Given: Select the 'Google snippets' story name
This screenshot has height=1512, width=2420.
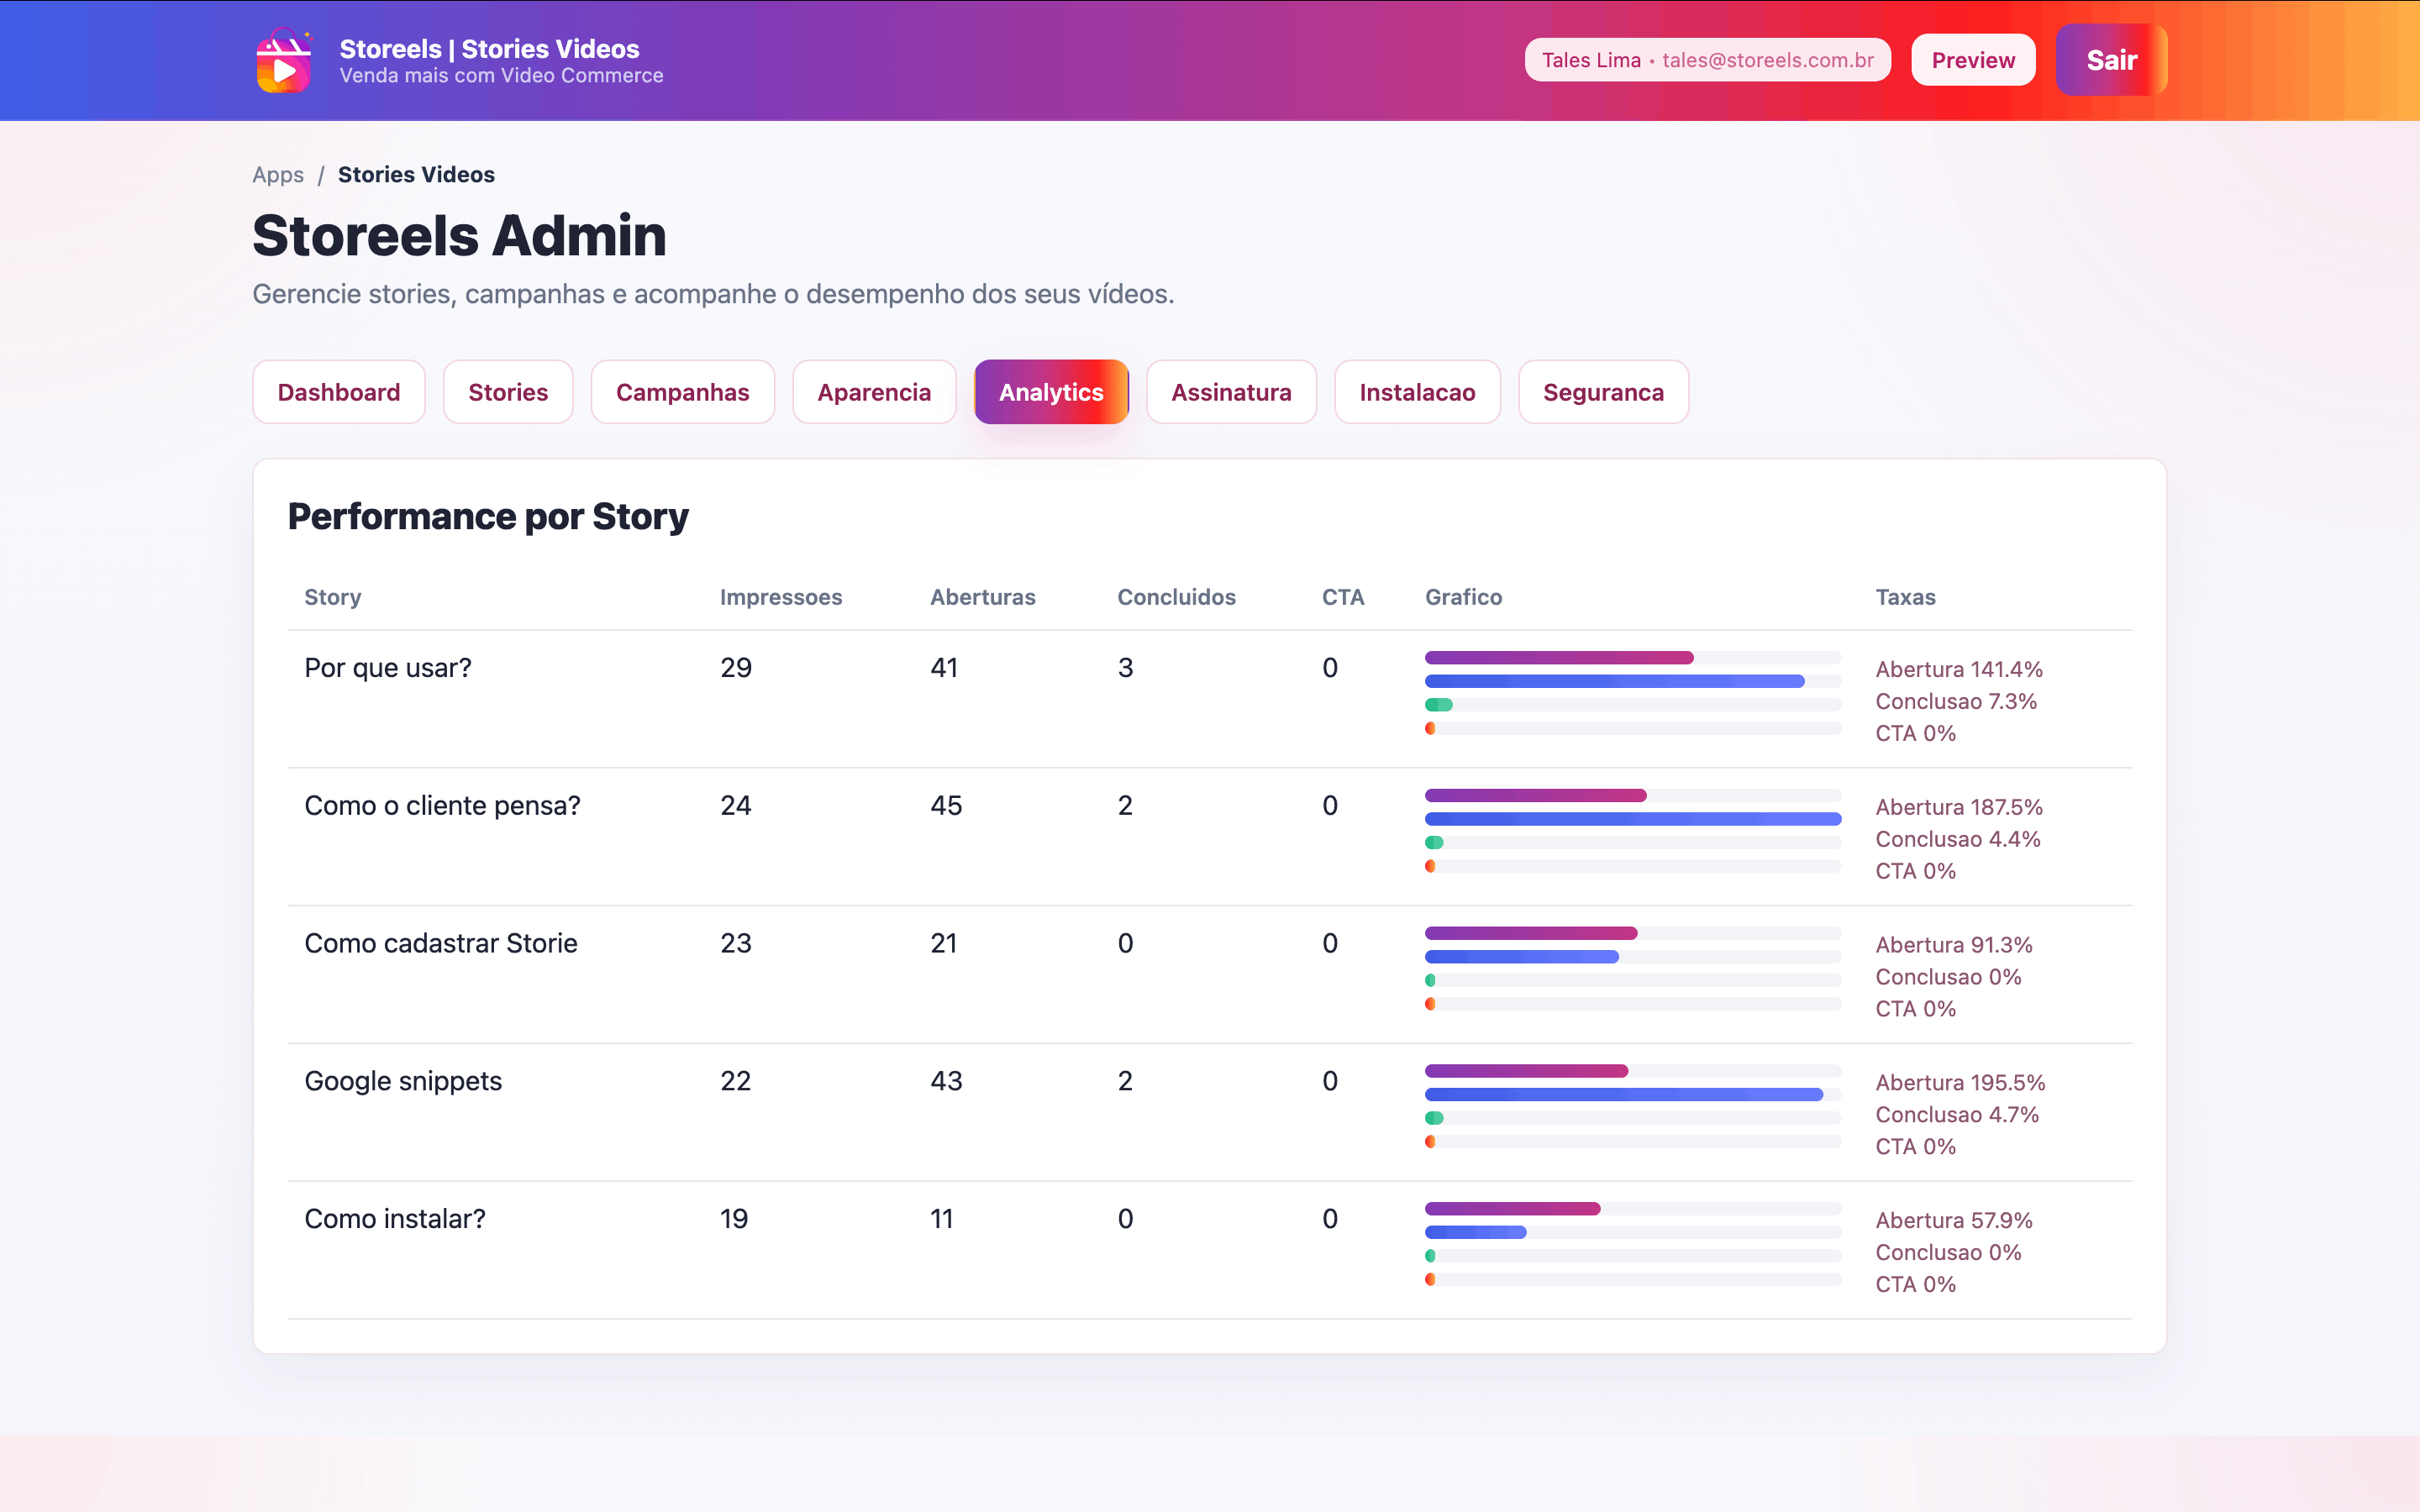Looking at the screenshot, I should click(x=403, y=1081).
